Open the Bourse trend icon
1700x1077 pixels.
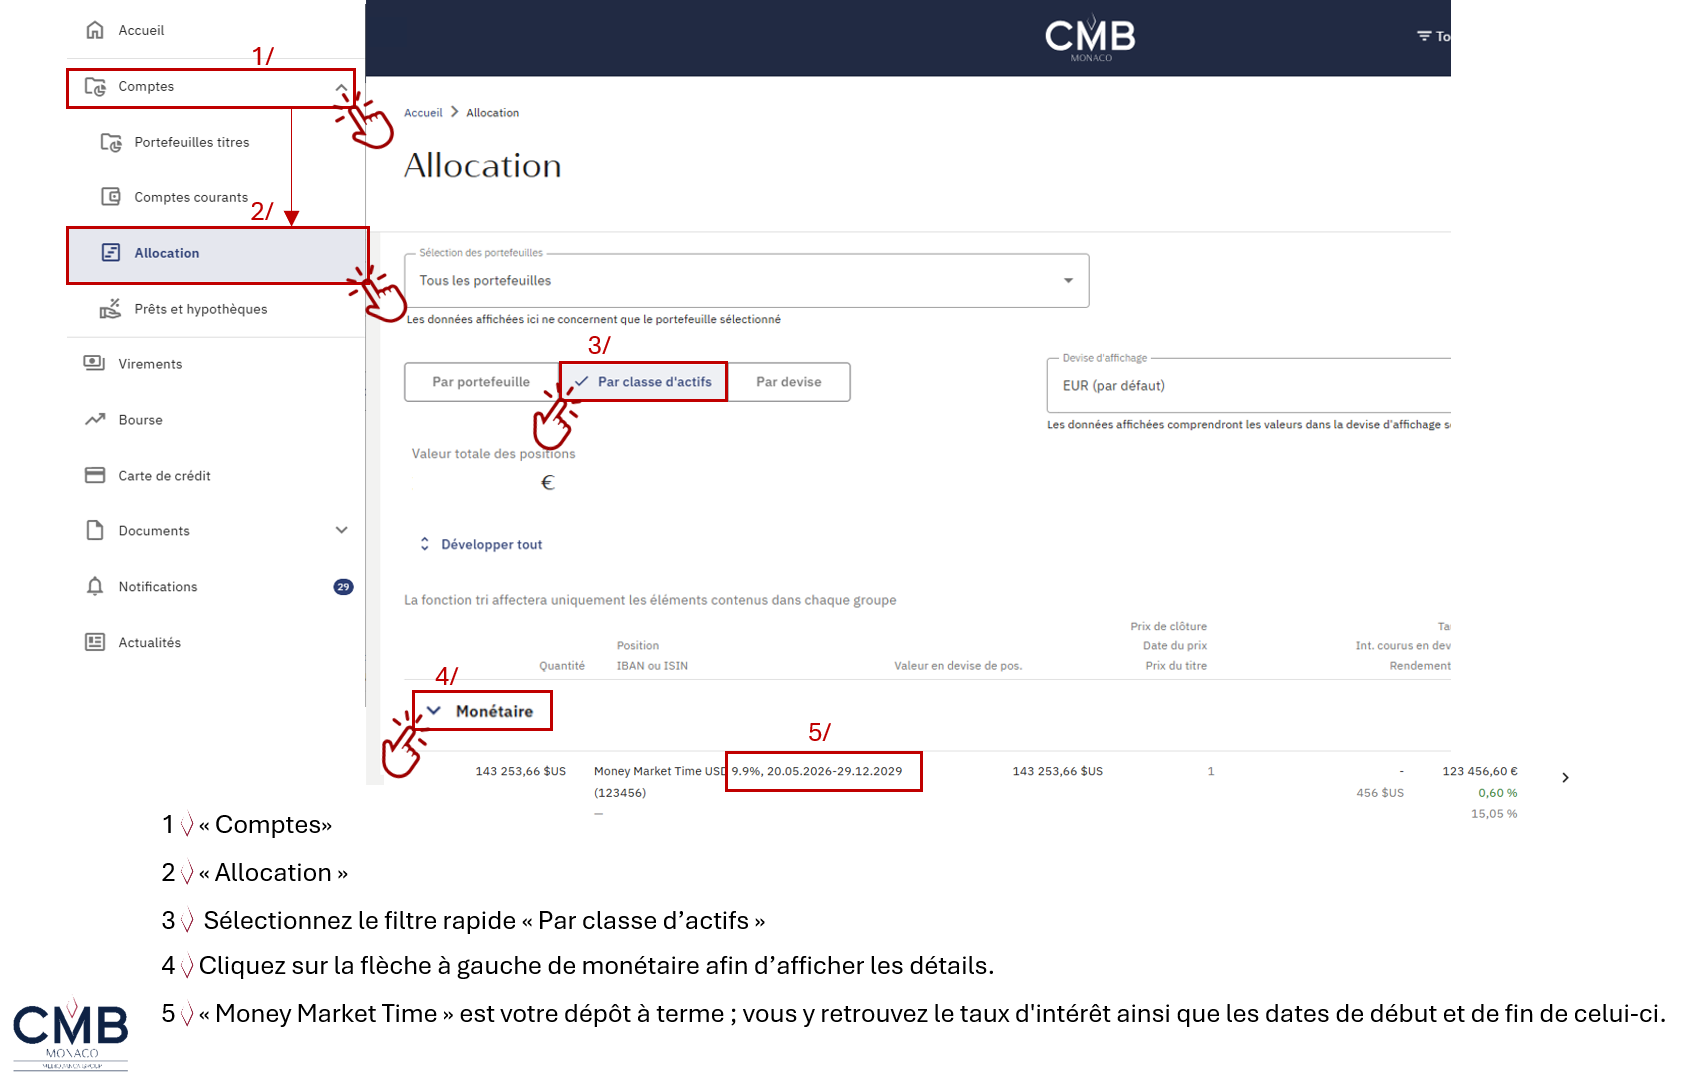[x=95, y=419]
